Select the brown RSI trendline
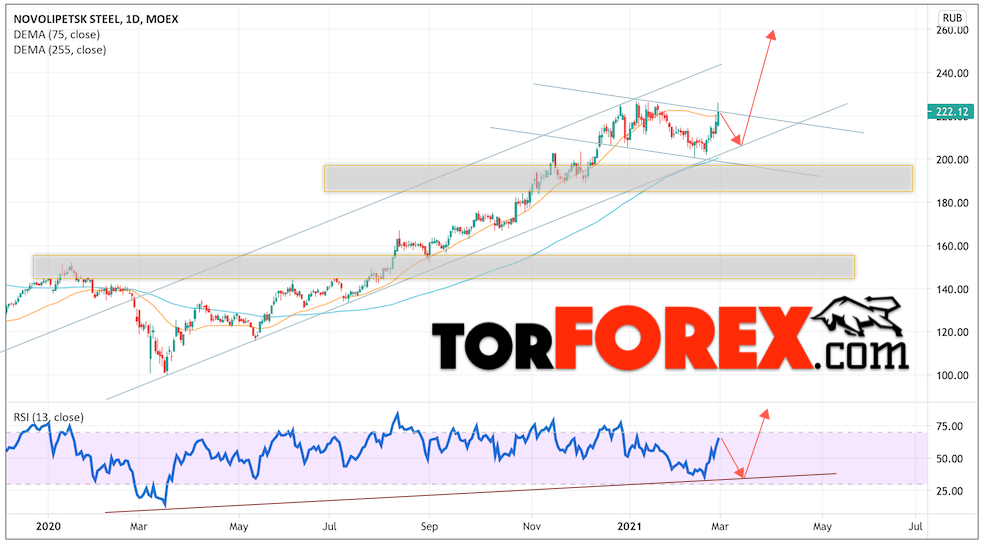 click(x=471, y=493)
